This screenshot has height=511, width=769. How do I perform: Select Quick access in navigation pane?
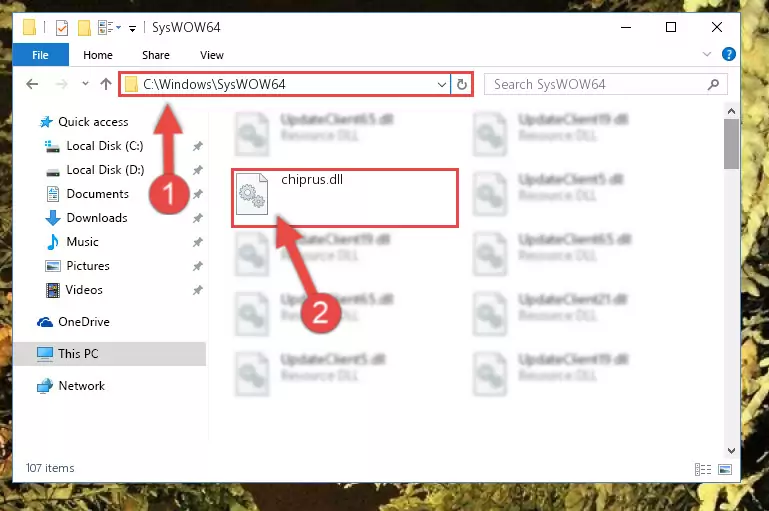tap(93, 122)
